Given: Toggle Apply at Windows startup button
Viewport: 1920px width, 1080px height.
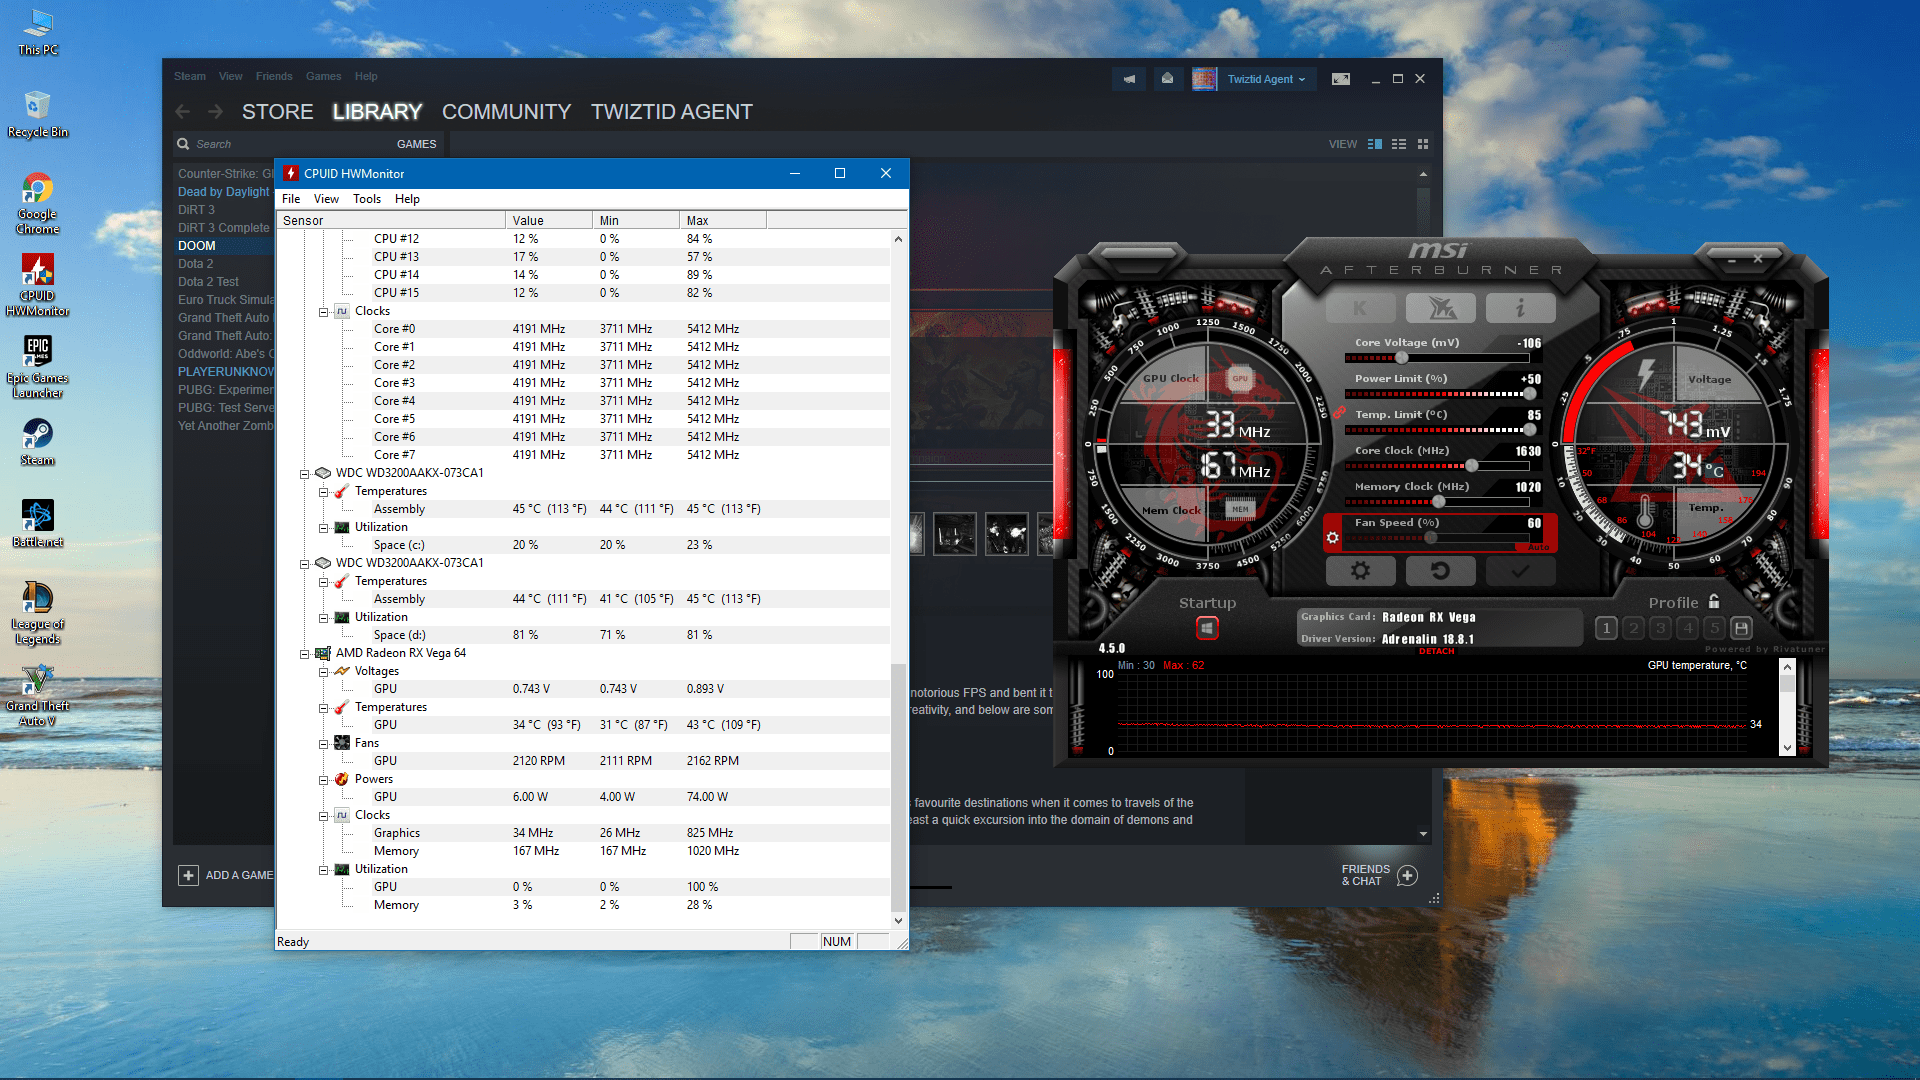Looking at the screenshot, I should pyautogui.click(x=1207, y=628).
